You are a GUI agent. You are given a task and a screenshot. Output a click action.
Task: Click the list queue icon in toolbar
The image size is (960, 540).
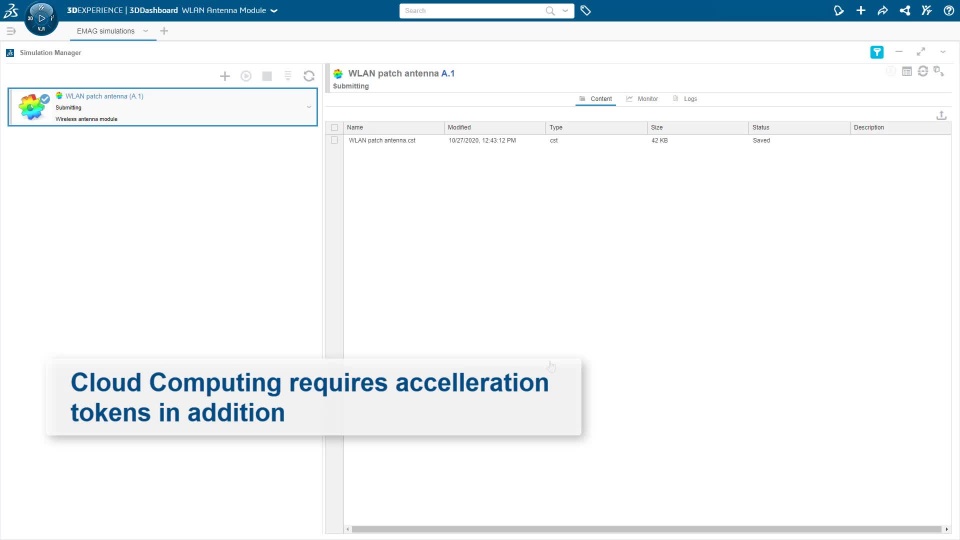(288, 76)
